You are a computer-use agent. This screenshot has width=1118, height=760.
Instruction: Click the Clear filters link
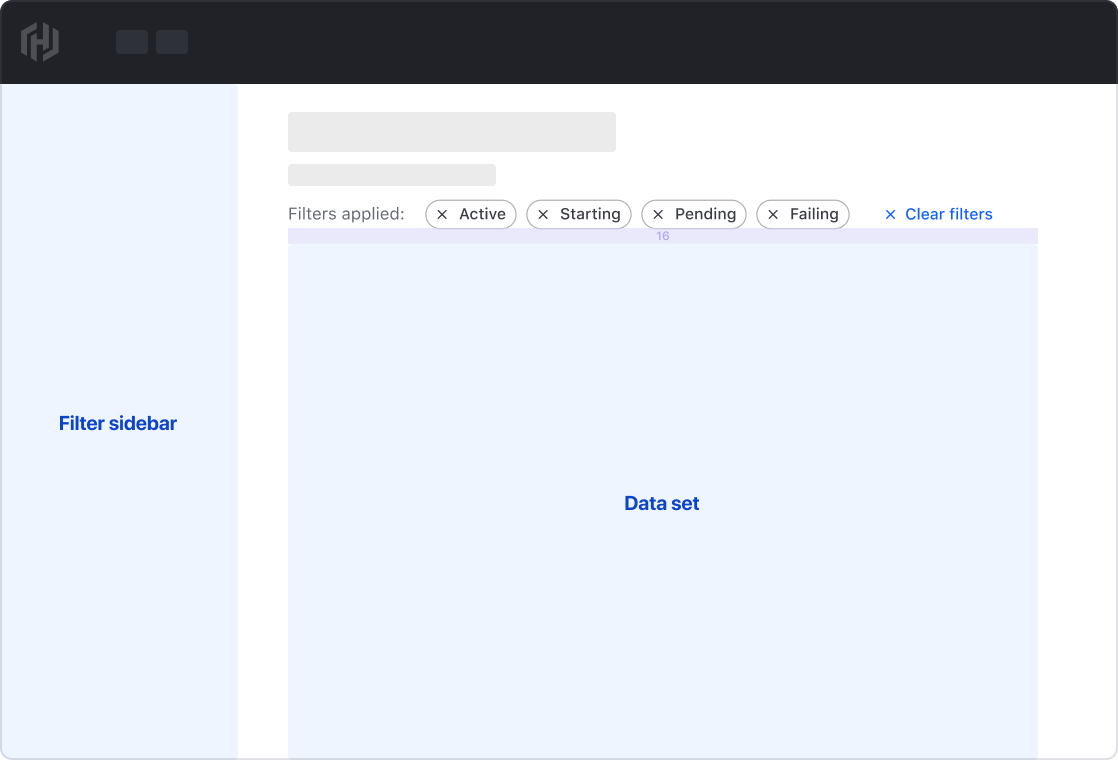click(x=948, y=214)
